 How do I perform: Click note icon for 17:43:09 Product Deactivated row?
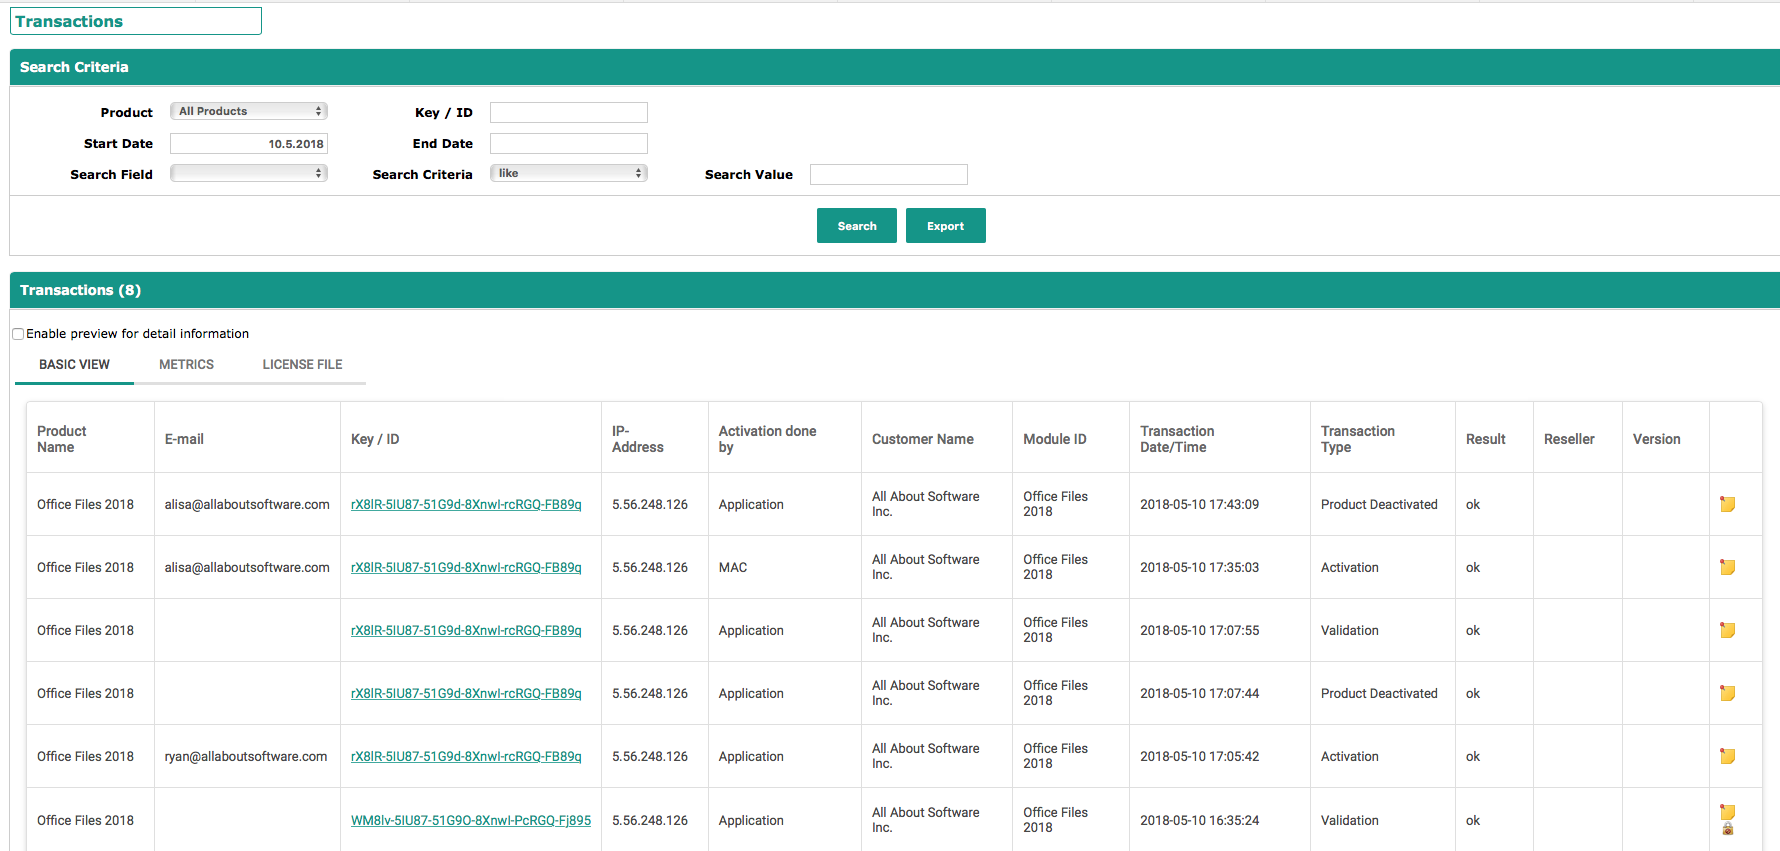click(x=1727, y=504)
